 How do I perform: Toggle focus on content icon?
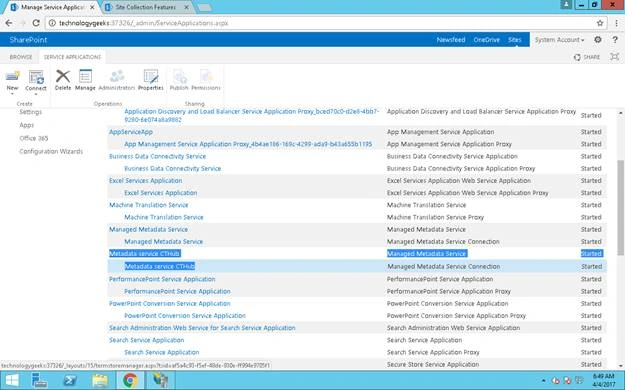click(615, 57)
